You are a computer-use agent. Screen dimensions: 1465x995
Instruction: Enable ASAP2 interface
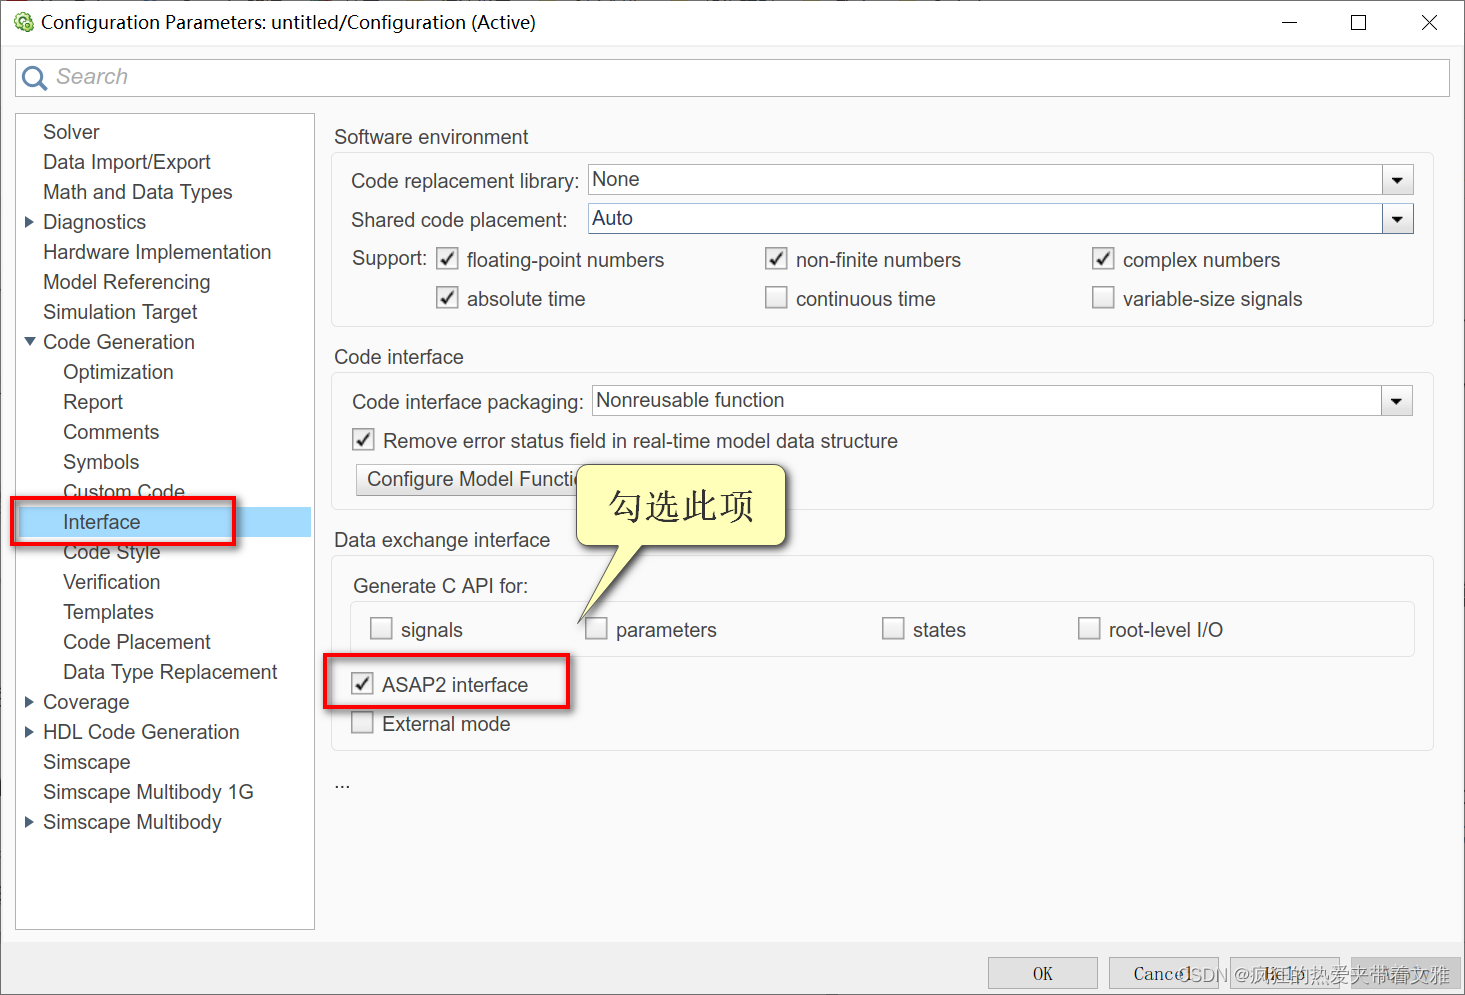[x=362, y=684]
